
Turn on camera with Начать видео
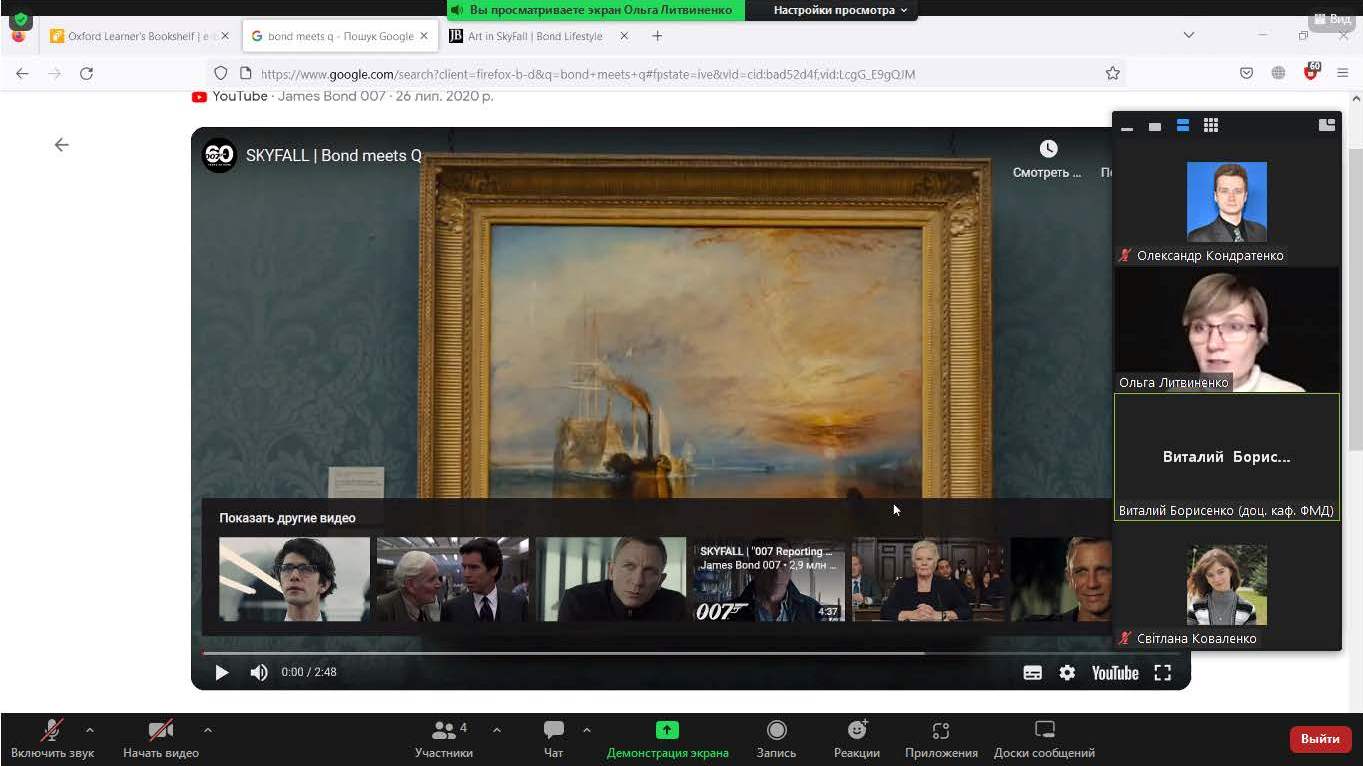click(160, 738)
